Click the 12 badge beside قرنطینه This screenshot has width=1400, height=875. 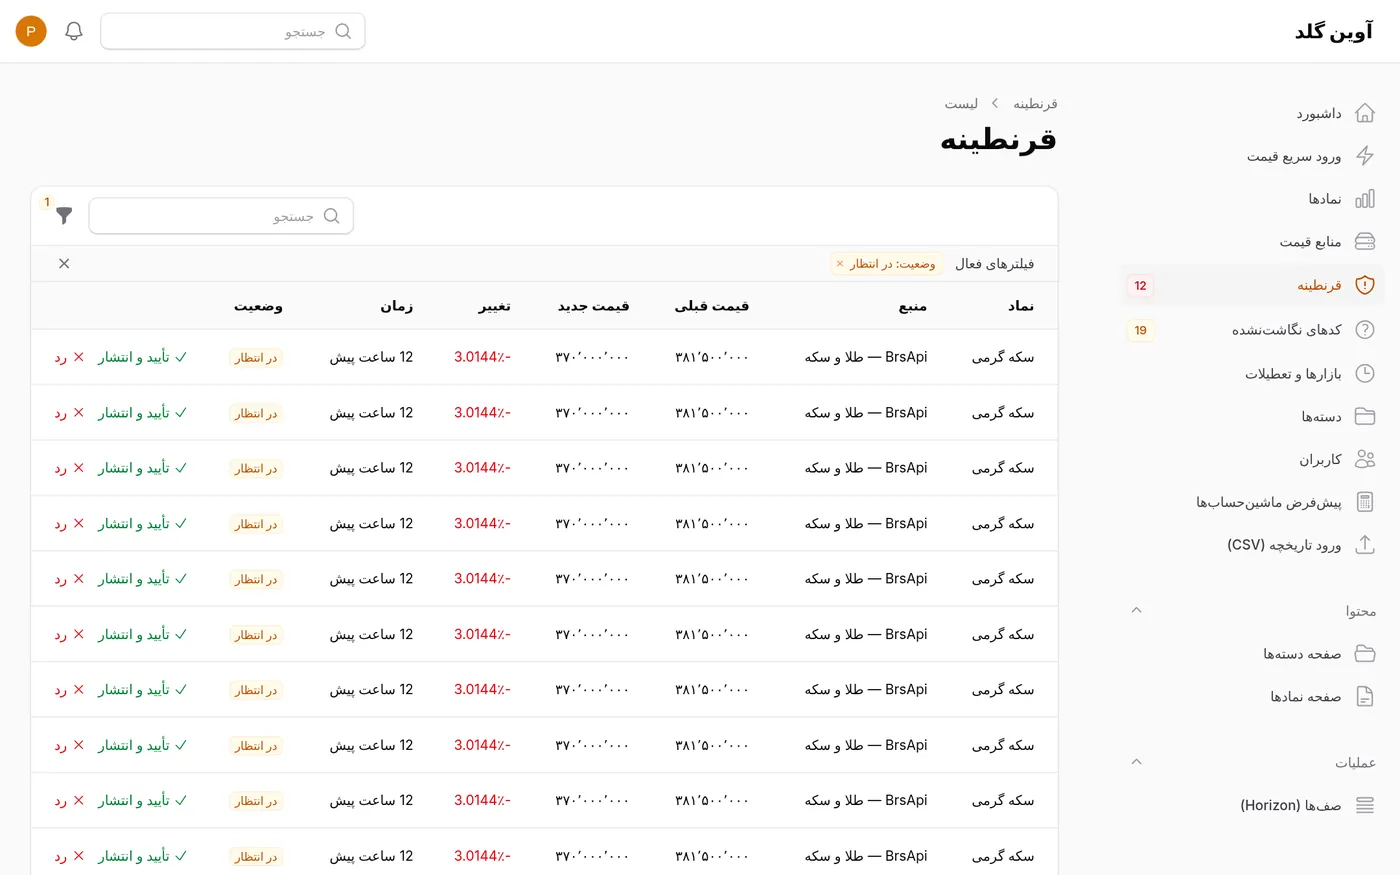(1140, 286)
